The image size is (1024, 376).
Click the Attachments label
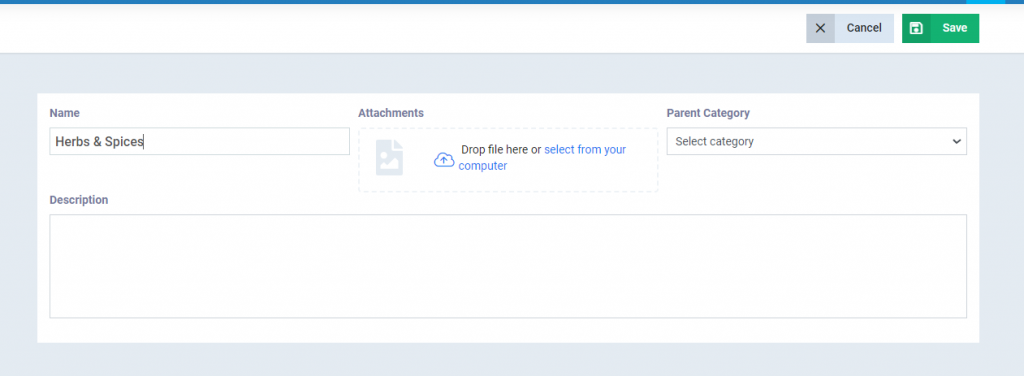coord(391,113)
